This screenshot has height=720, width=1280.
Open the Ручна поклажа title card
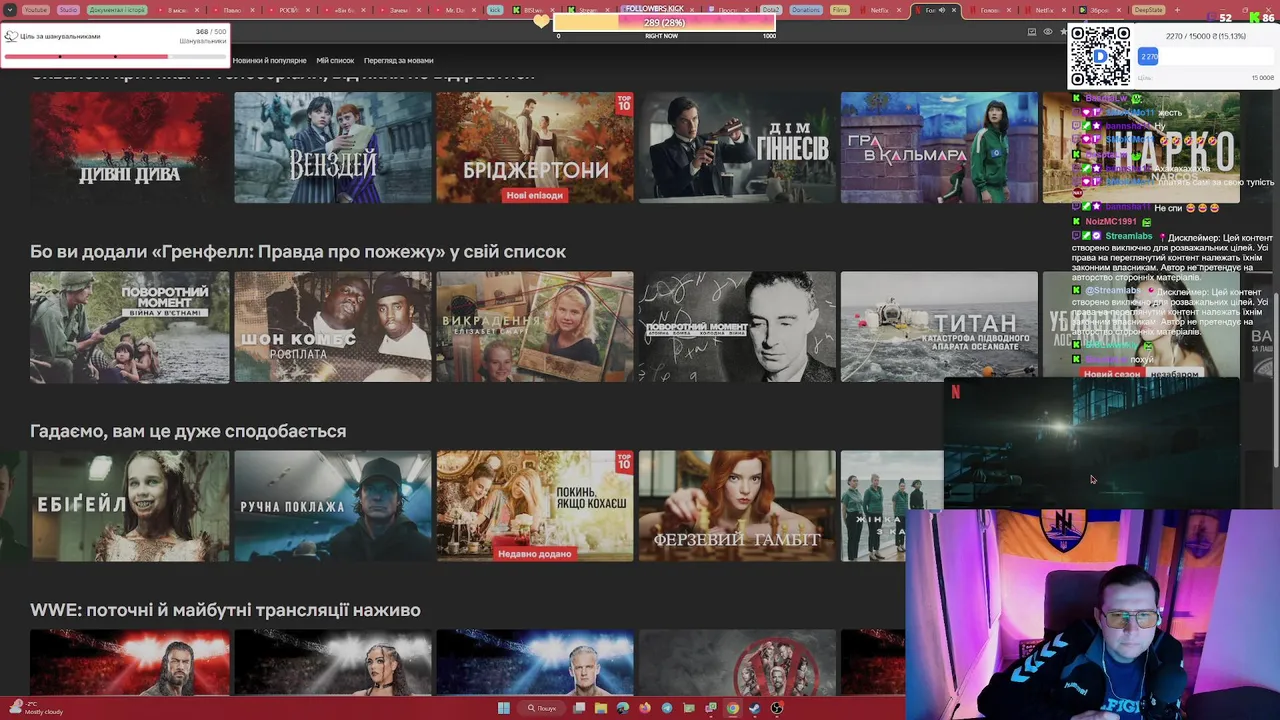coord(333,506)
